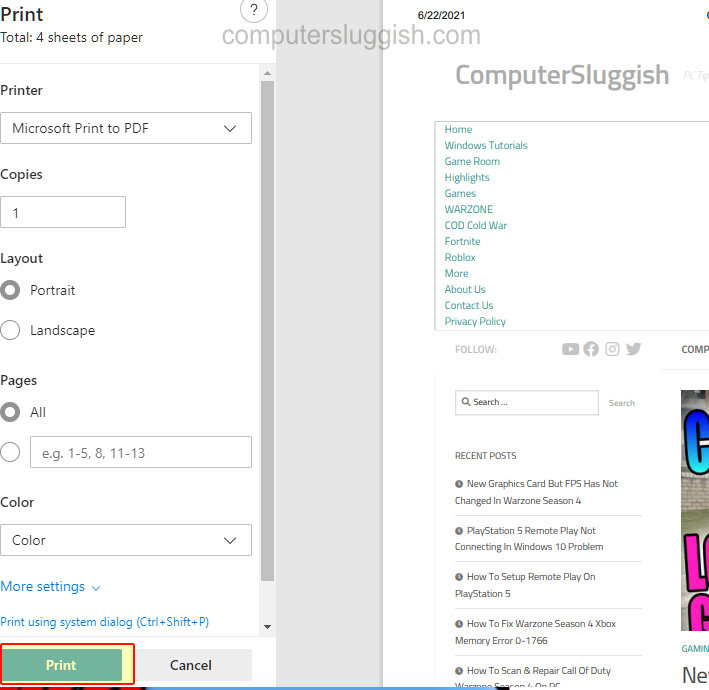Screen dimensions: 709x690
Task: Click the article thumbnail image in preview
Action: click(x=695, y=510)
